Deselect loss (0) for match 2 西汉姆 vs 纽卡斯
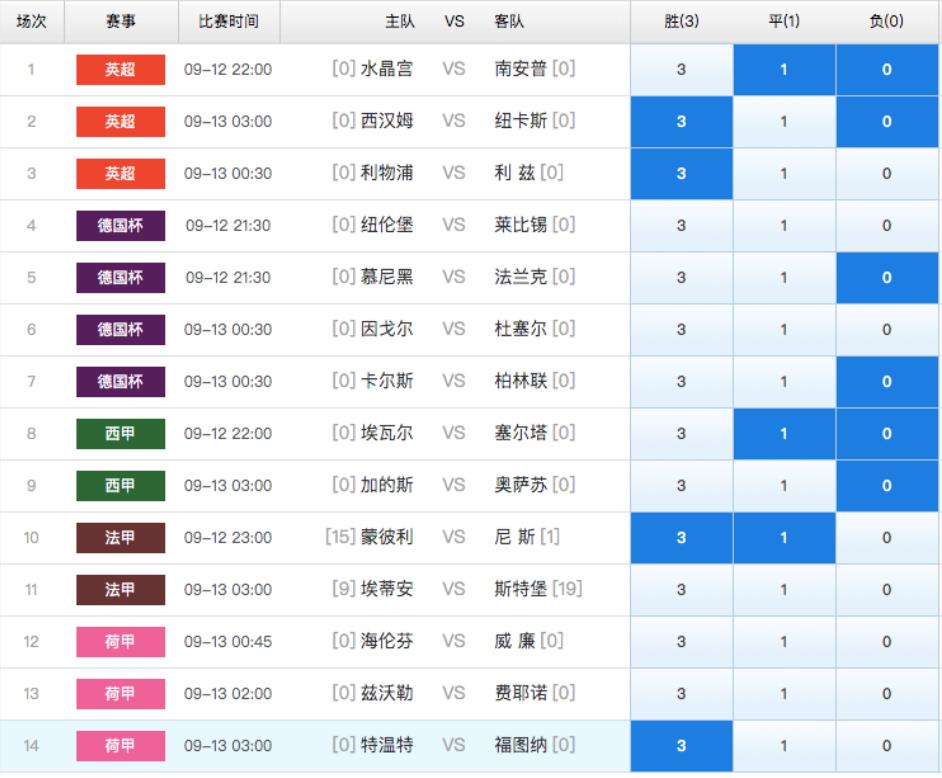The height and width of the screenshot is (778, 942). click(887, 121)
